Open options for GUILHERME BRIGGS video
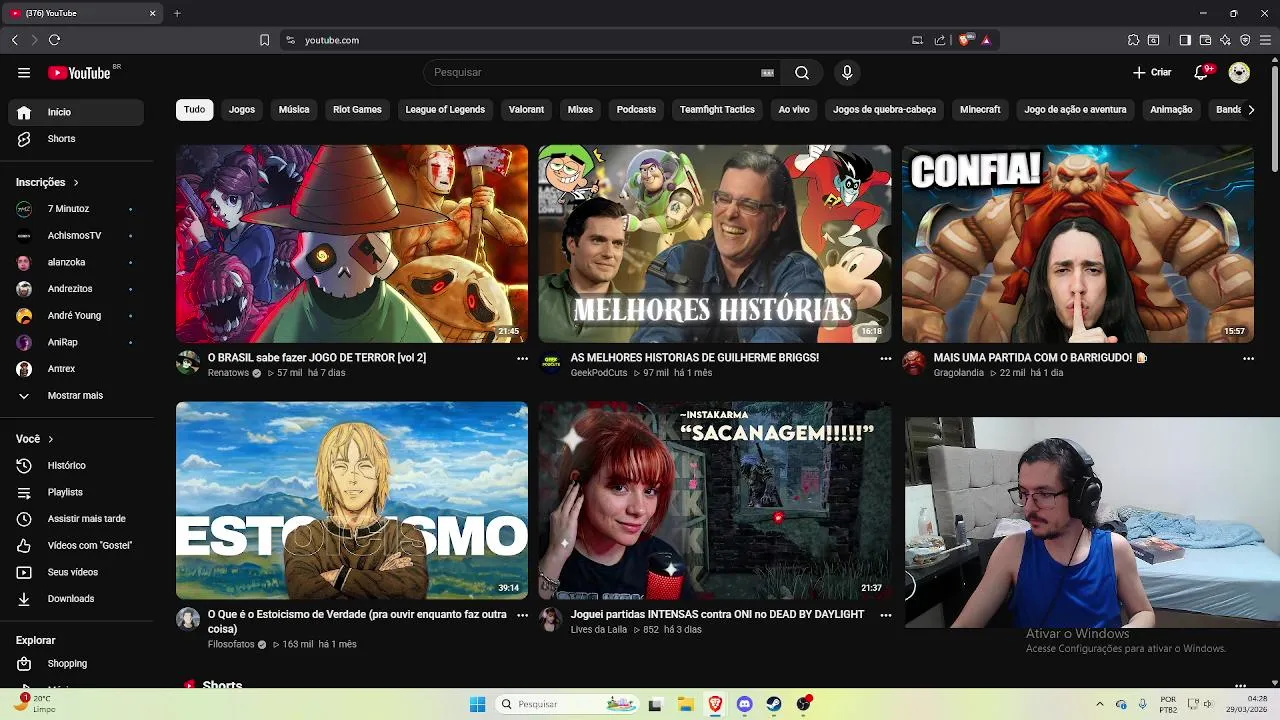This screenshot has height=720, width=1280. [x=885, y=358]
